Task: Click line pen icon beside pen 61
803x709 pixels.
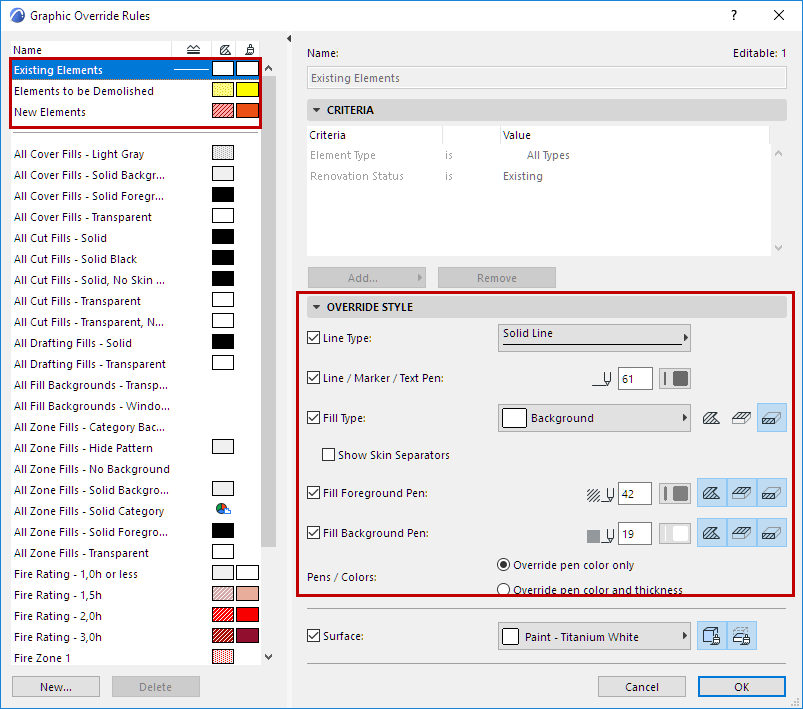Action: [602, 379]
